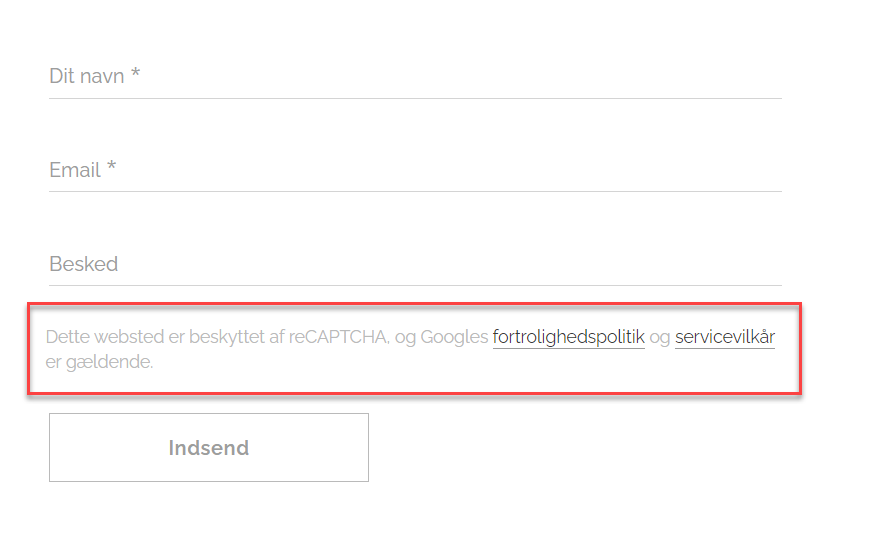Viewport: 891px width, 533px height.
Task: Open the servicevilkår link
Action: point(724,337)
